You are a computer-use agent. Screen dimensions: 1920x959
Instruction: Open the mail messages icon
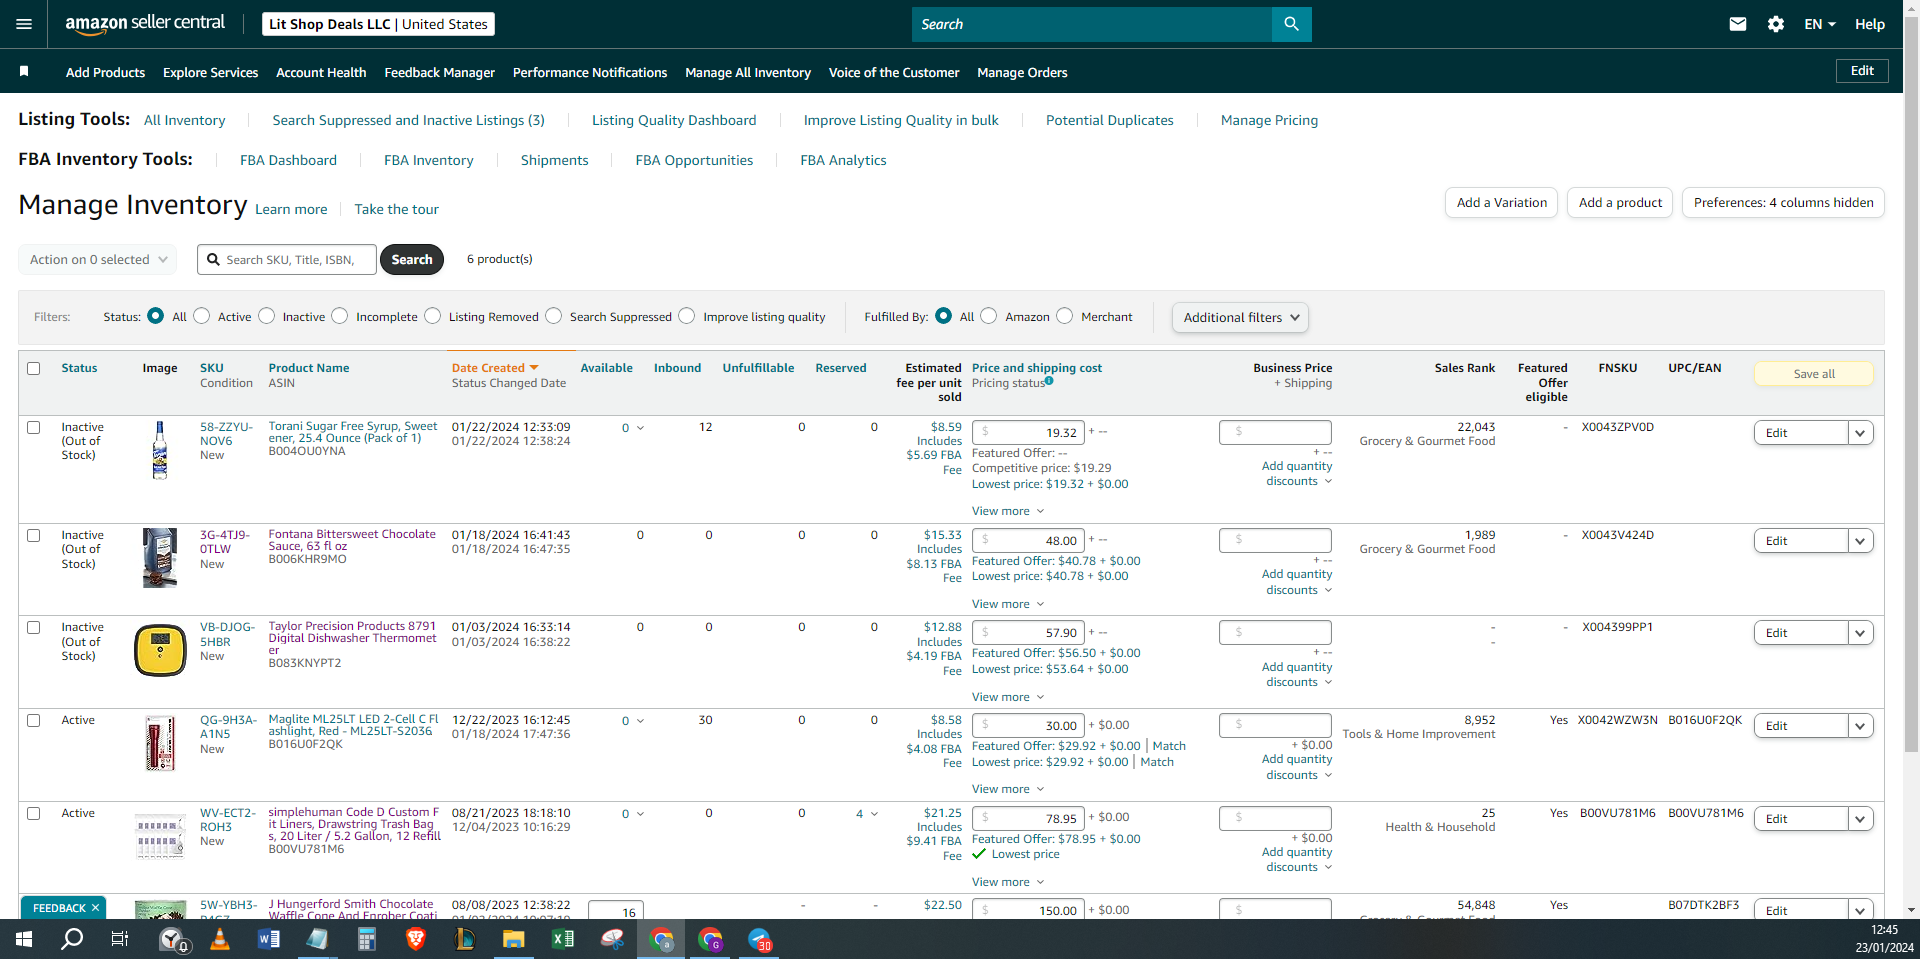coord(1738,24)
